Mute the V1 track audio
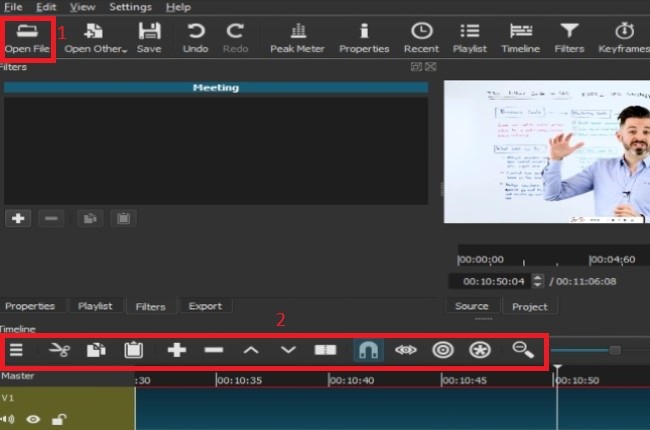 [x=7, y=419]
